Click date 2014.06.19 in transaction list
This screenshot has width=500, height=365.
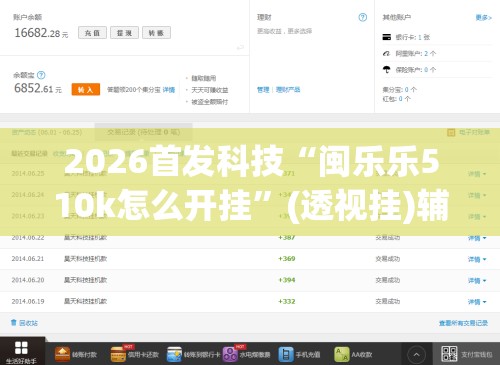pos(28,301)
